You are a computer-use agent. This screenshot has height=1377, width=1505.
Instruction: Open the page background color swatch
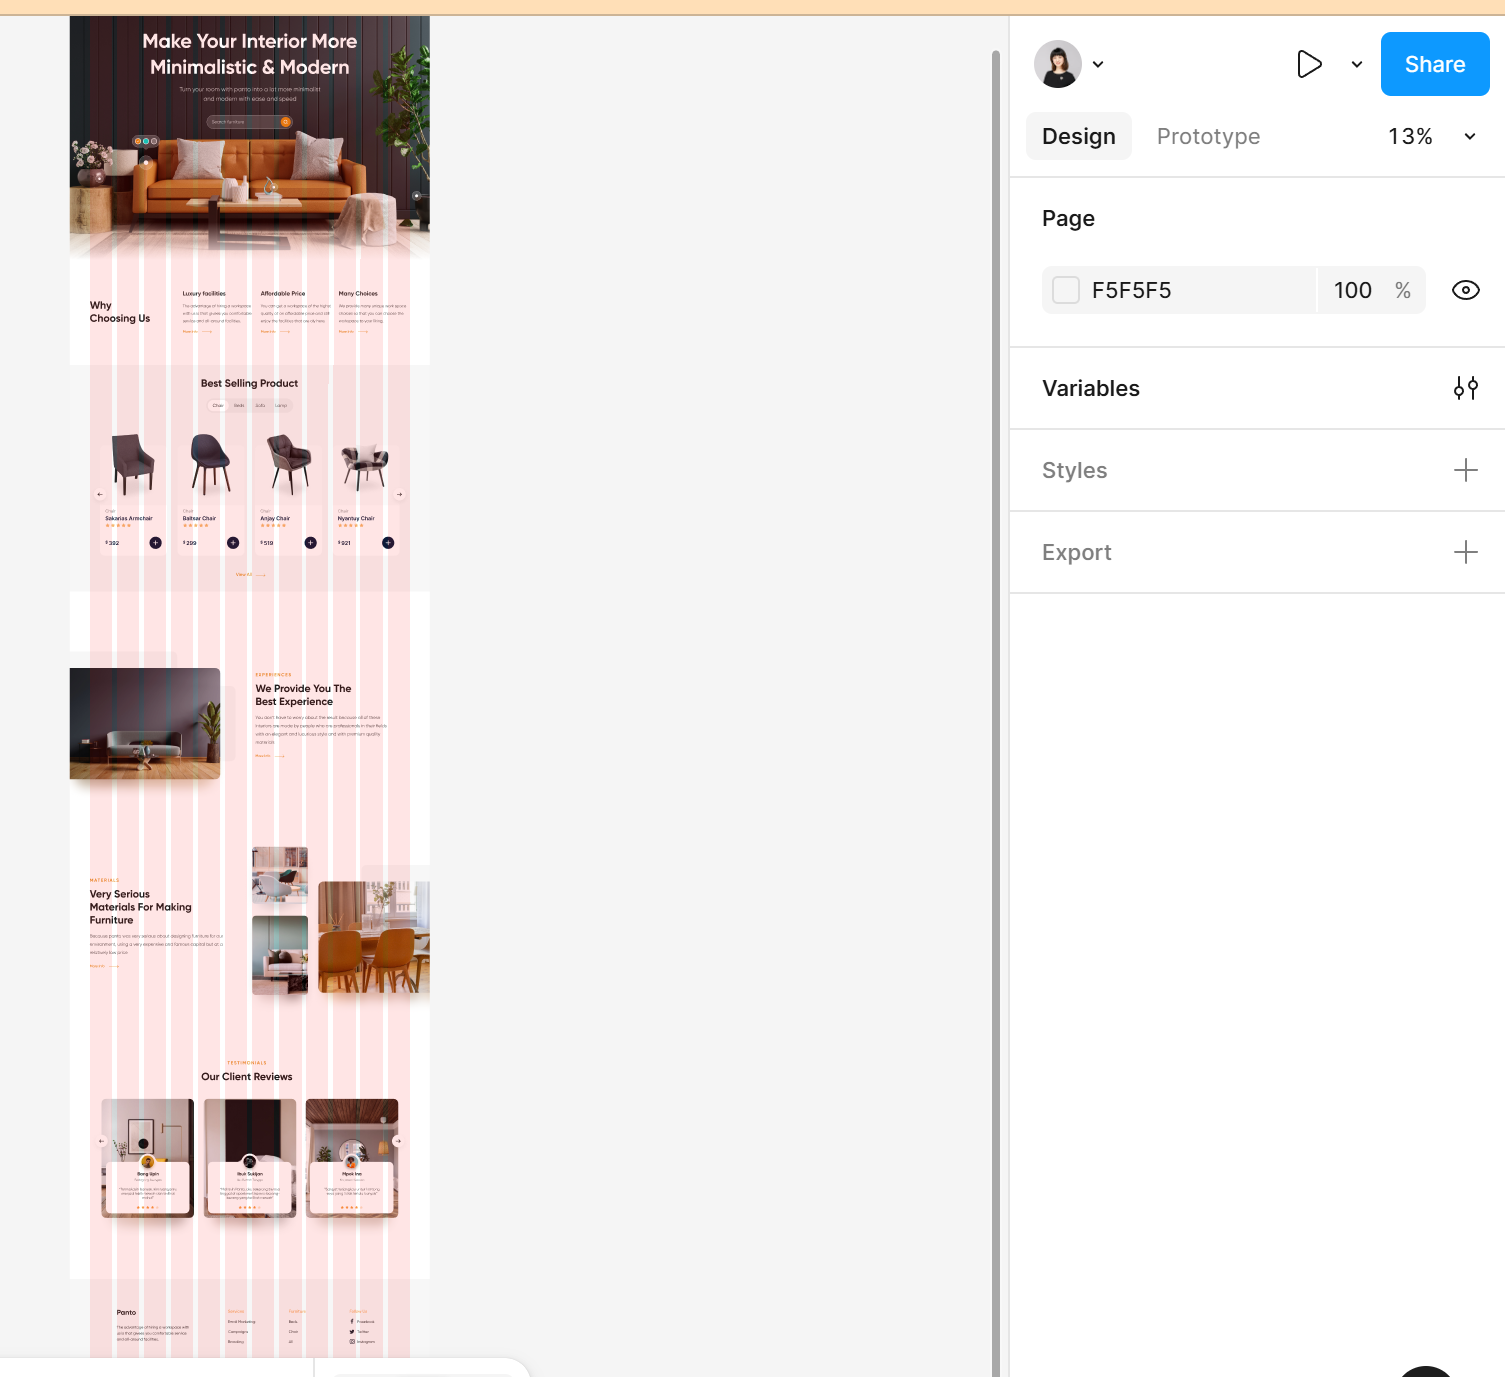pos(1066,290)
